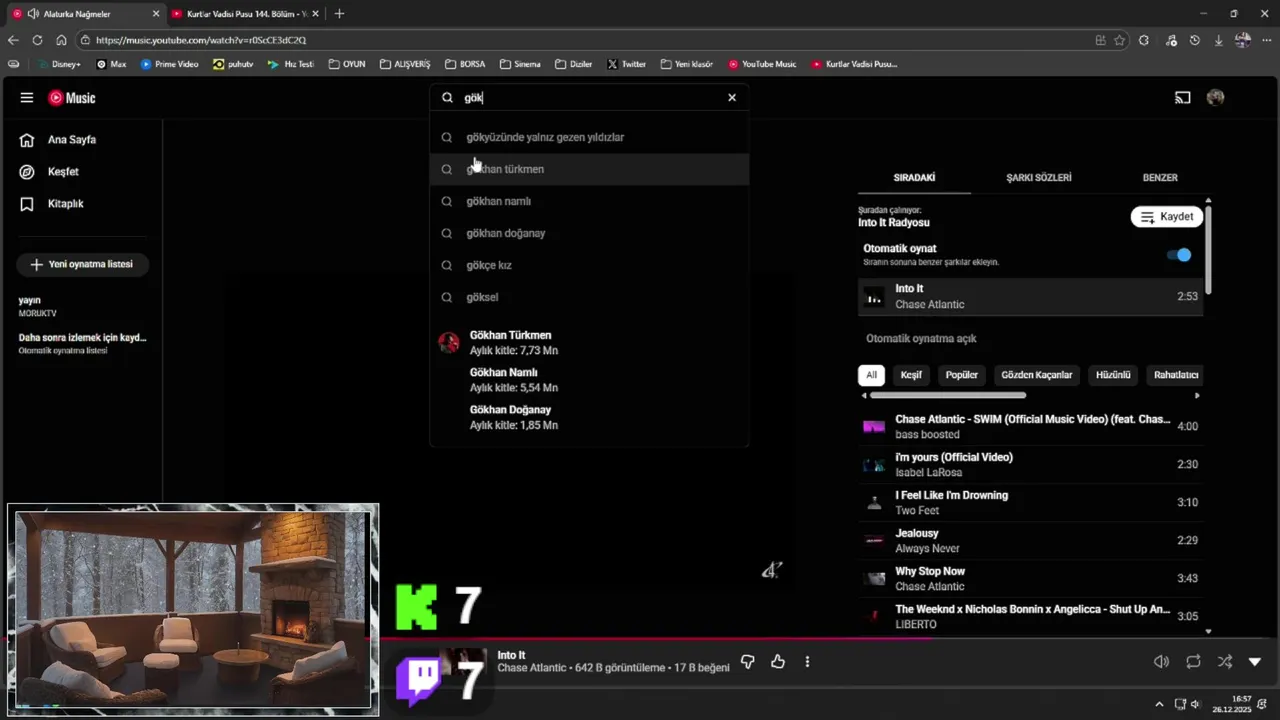This screenshot has width=1280, height=720.
Task: Play 'The Weeknd x Nicholas Bonnin' LIBERTO track
Action: (x=1030, y=617)
